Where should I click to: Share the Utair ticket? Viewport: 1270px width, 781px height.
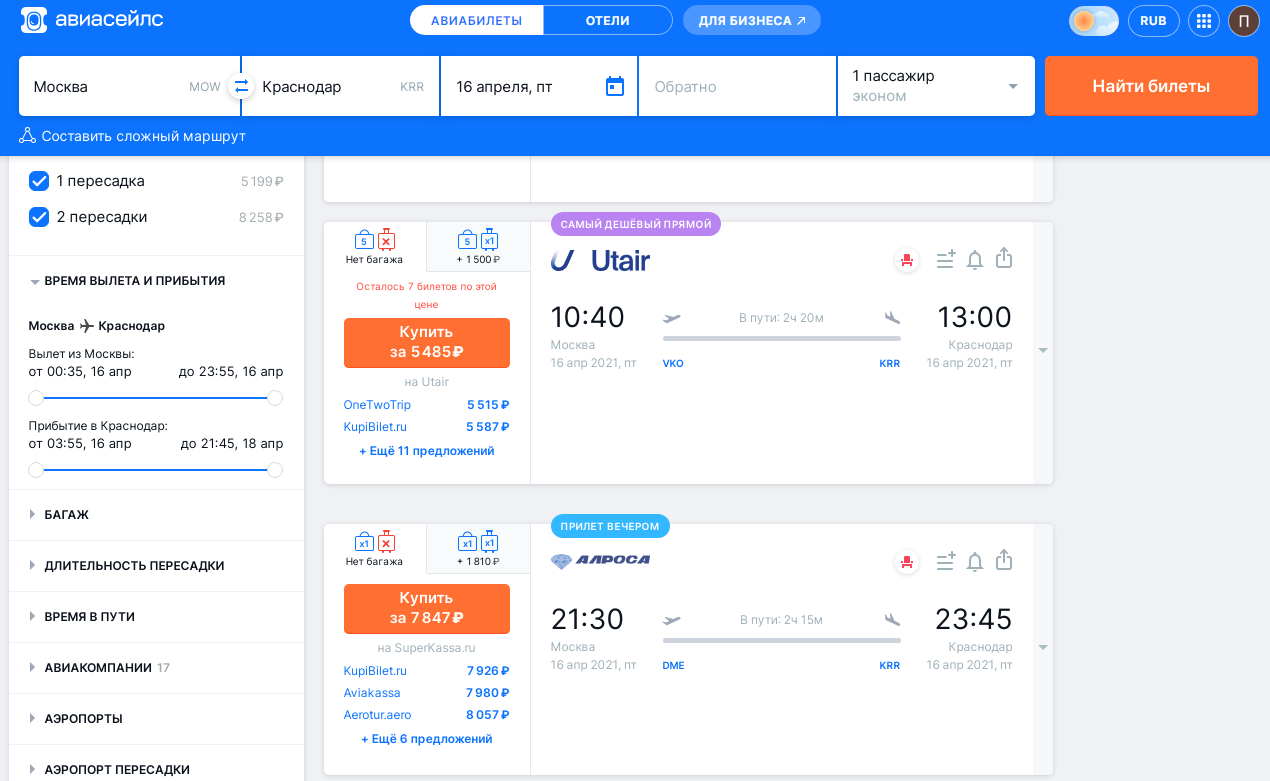click(x=1005, y=258)
